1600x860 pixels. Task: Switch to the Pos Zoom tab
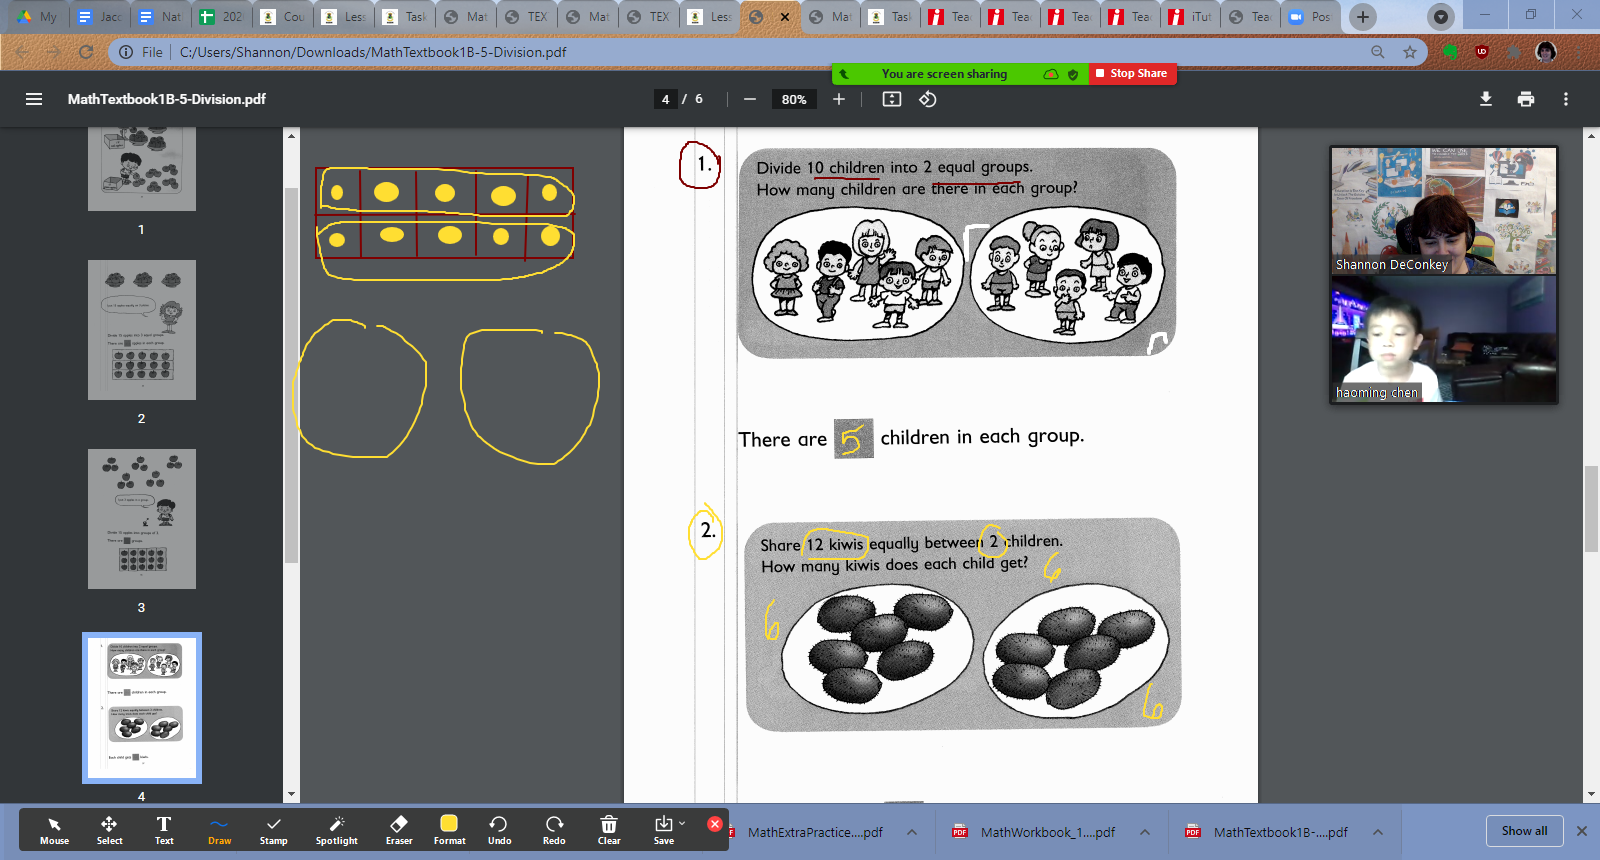pos(1310,17)
